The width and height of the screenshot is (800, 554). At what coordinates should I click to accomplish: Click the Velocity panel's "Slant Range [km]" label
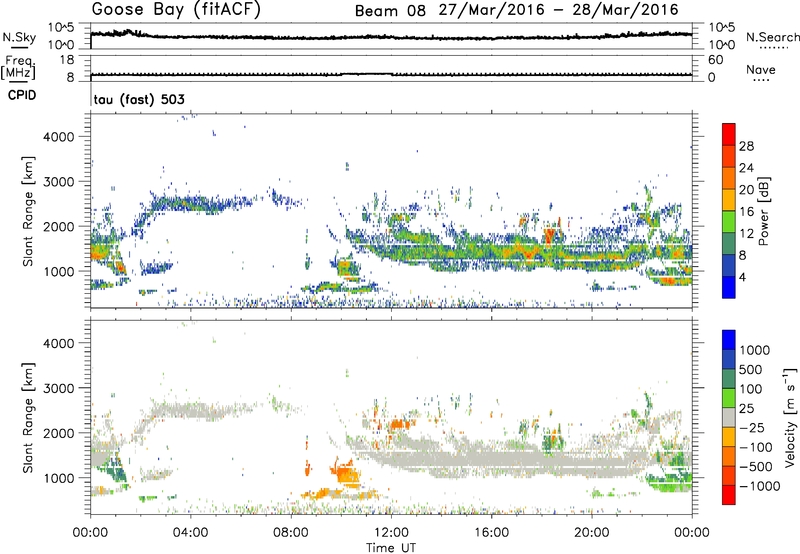coord(28,417)
